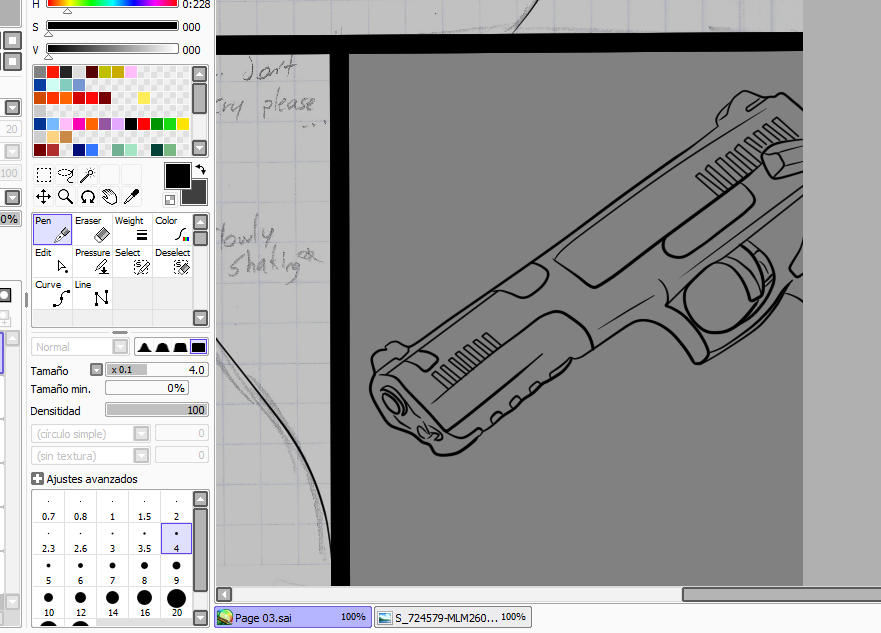Viewport: 881px width, 633px height.
Task: Open the círculo simple brush shape dropdown
Action: (141, 434)
